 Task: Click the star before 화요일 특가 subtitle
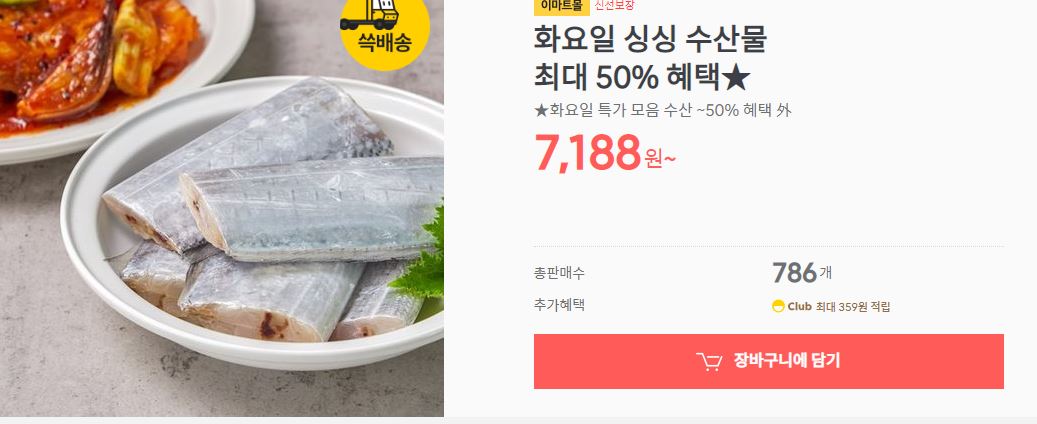click(x=541, y=110)
